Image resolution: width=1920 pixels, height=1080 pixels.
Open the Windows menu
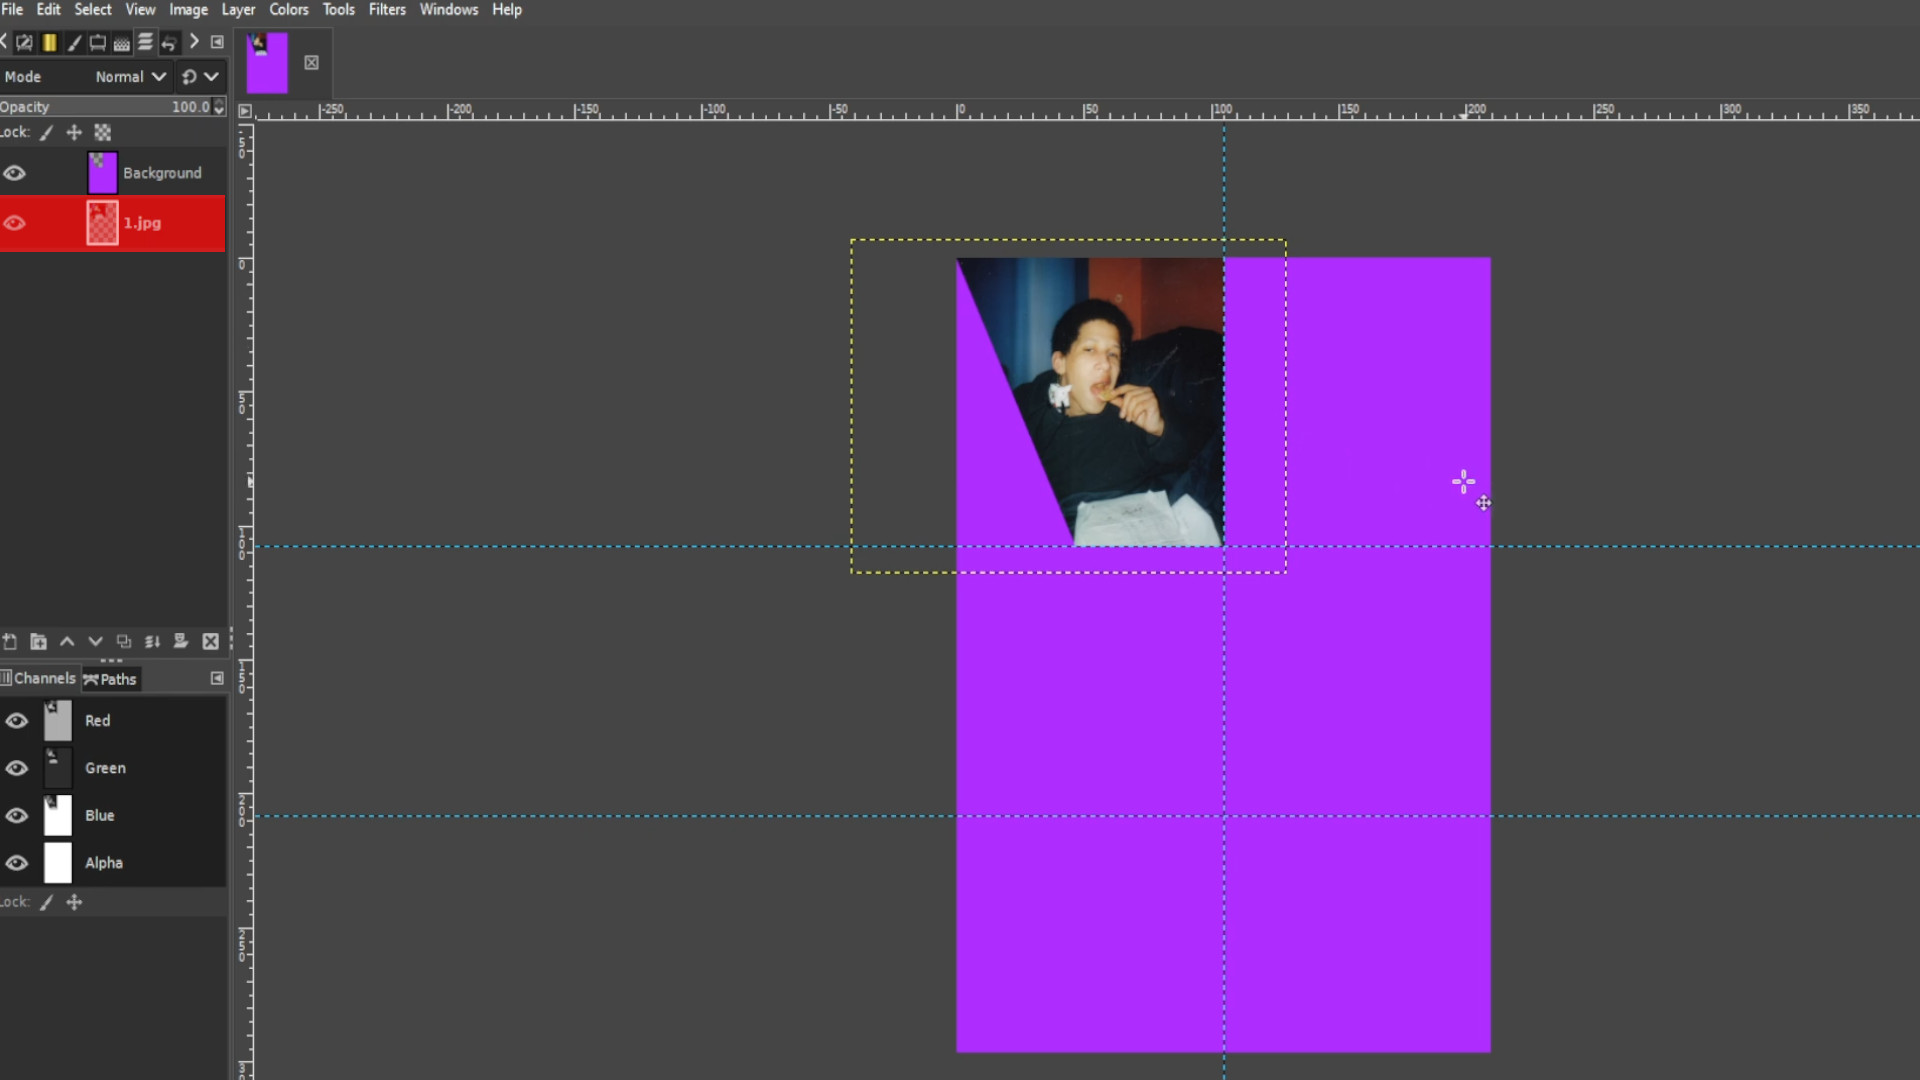[x=449, y=9]
